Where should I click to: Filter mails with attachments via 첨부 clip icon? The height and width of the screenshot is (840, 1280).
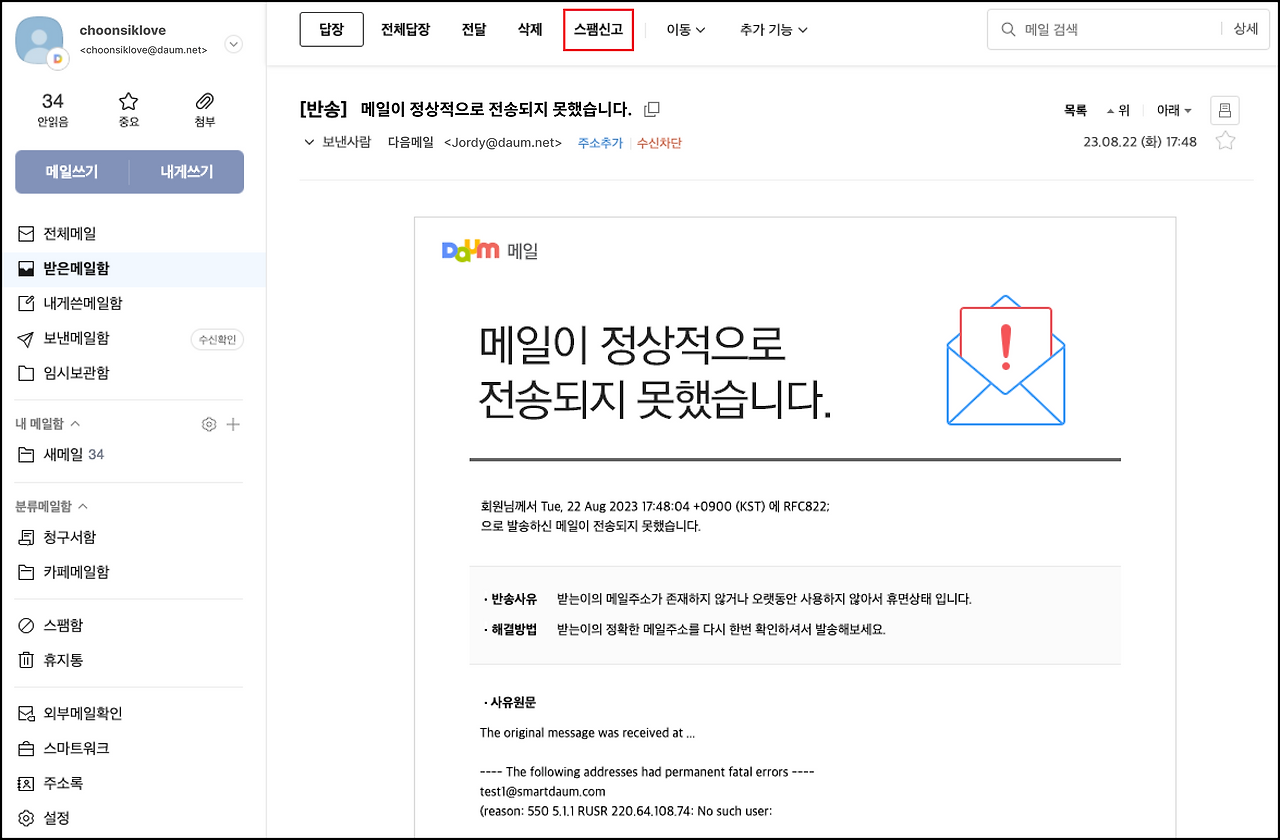click(x=204, y=110)
